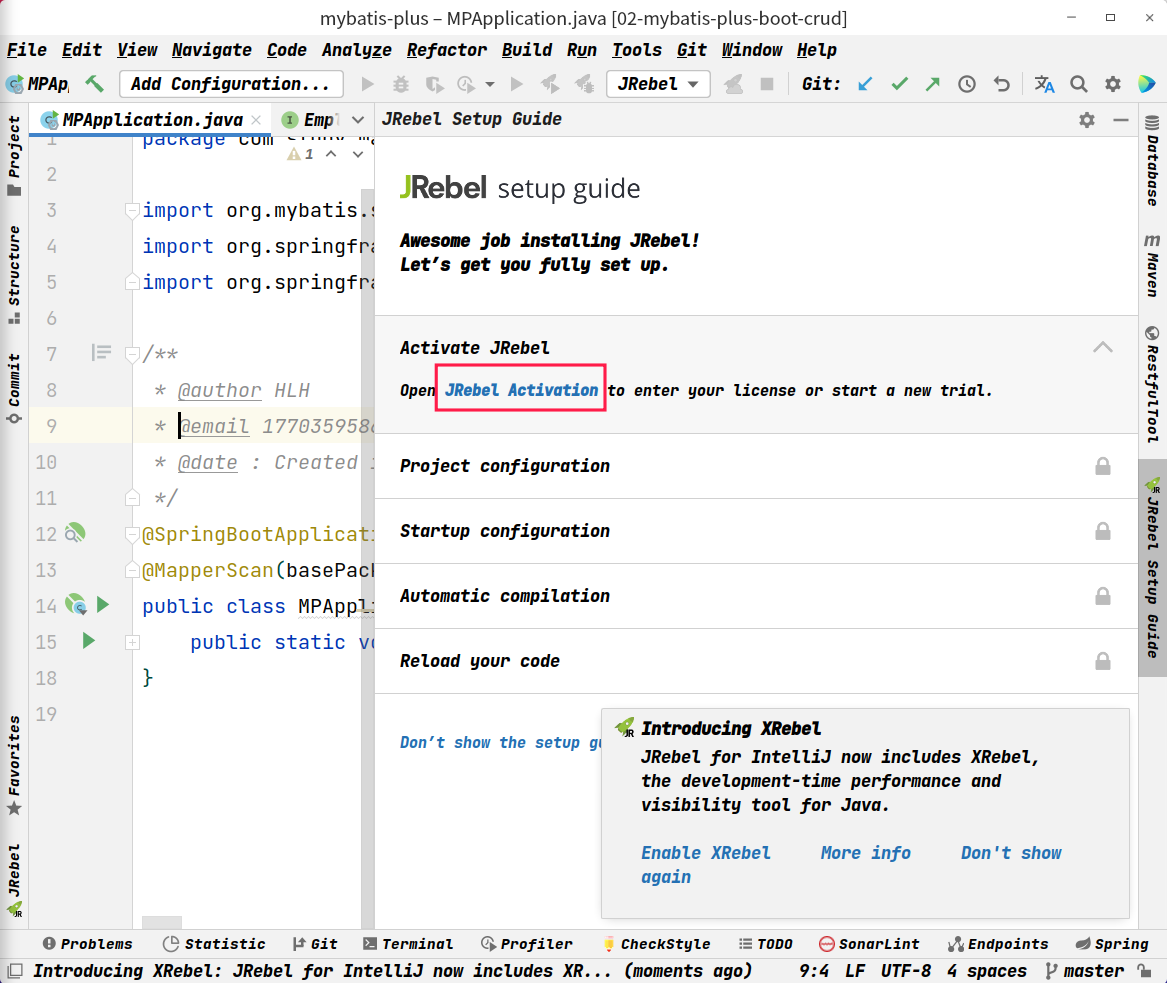Image resolution: width=1167 pixels, height=983 pixels.
Task: Open the Structure tool window
Action: pos(14,275)
